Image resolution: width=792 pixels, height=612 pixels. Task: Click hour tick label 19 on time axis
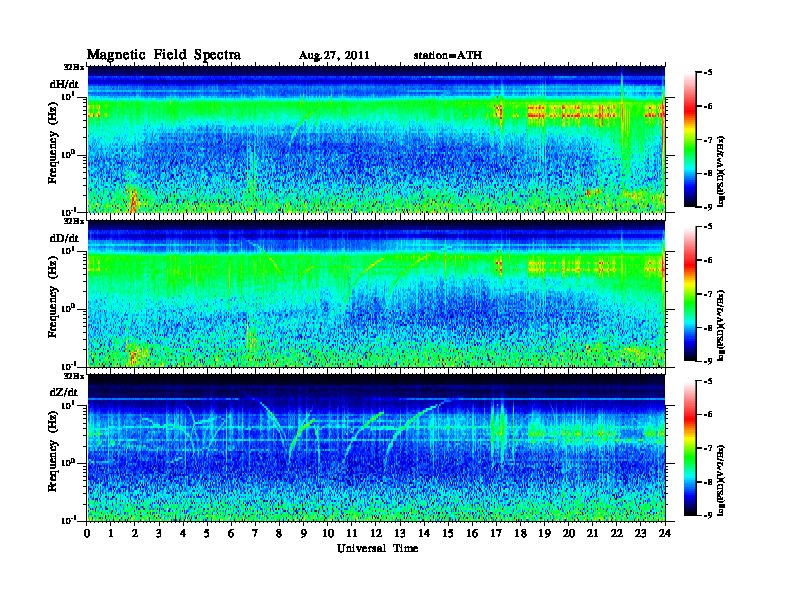544,533
